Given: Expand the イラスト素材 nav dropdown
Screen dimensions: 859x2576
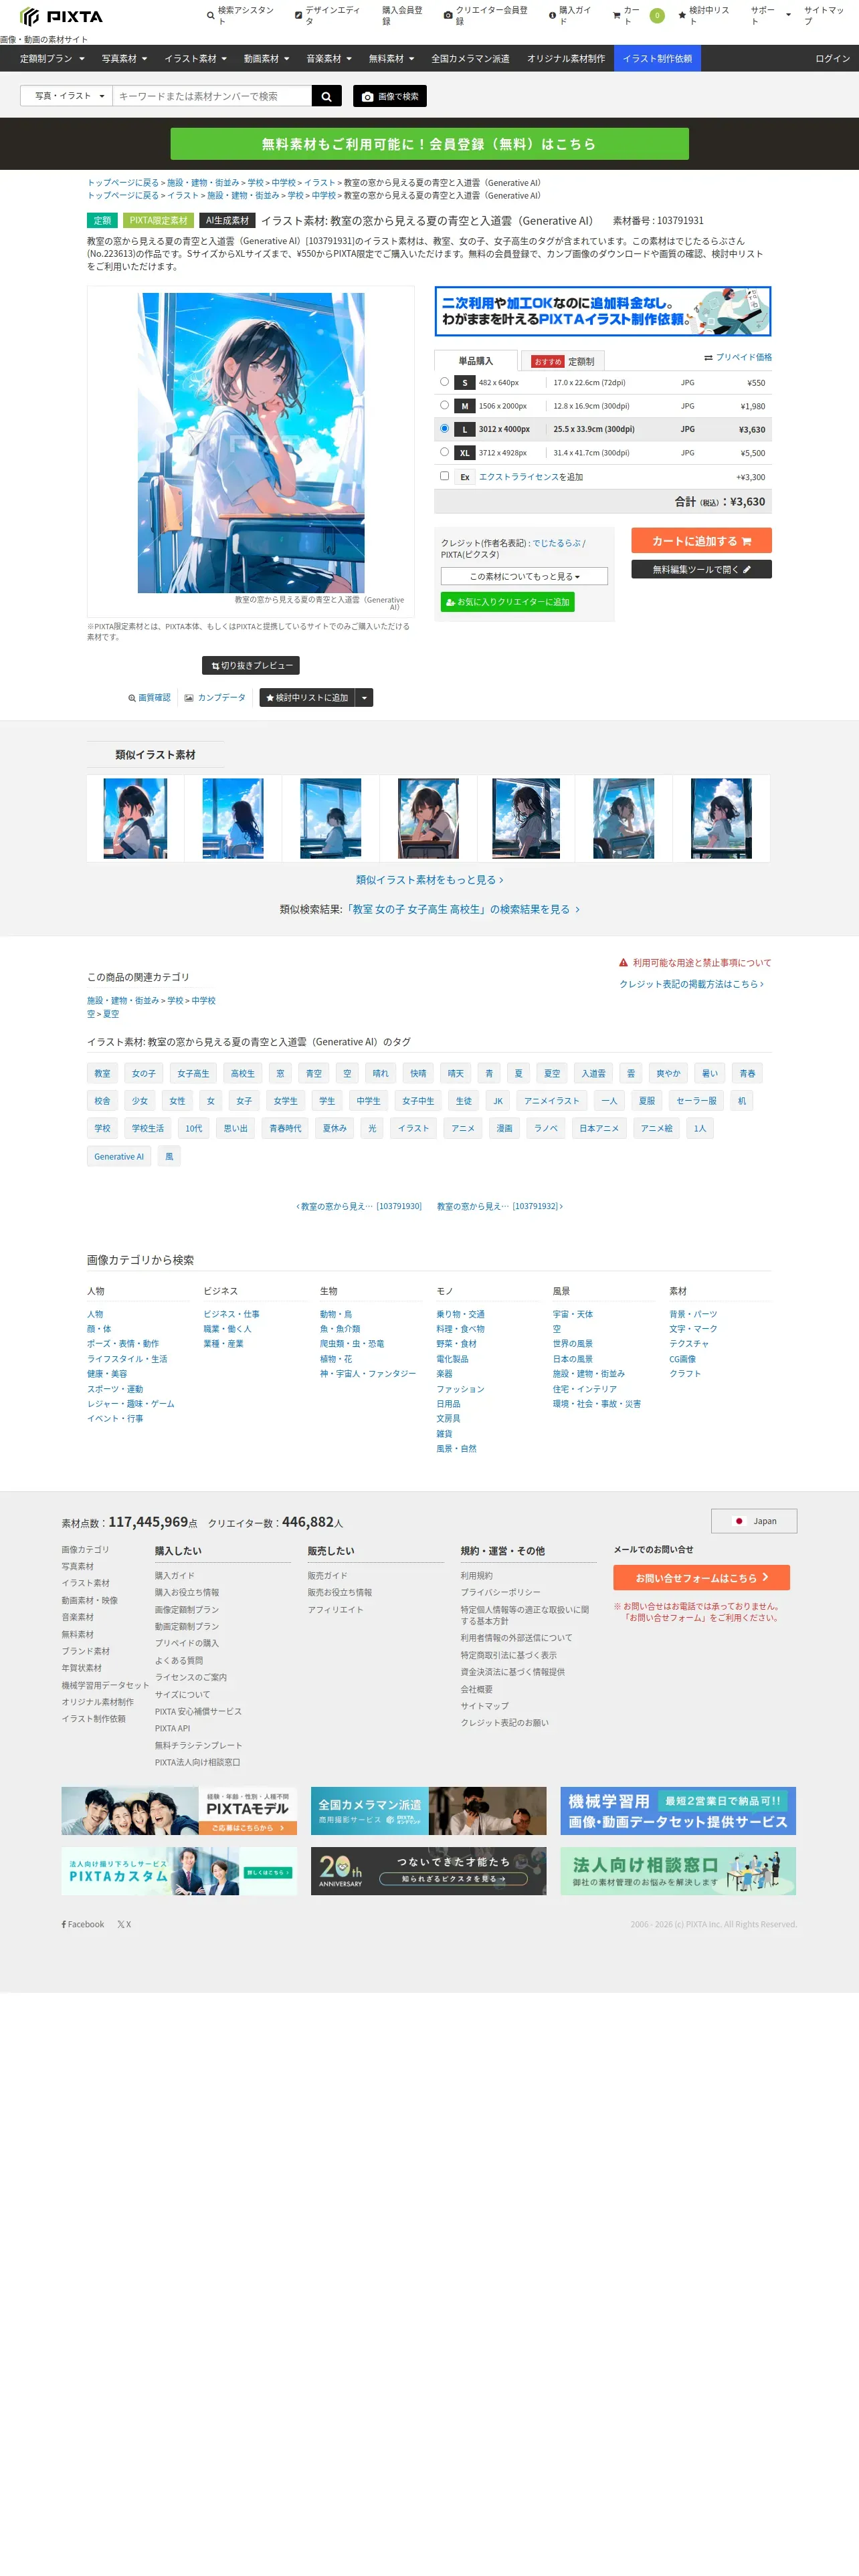Looking at the screenshot, I should coord(195,59).
